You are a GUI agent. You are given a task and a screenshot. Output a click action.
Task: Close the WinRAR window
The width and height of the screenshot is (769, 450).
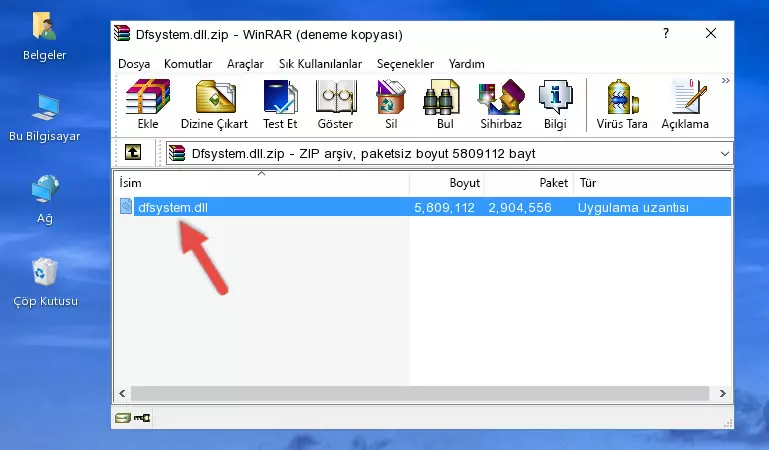(x=711, y=33)
